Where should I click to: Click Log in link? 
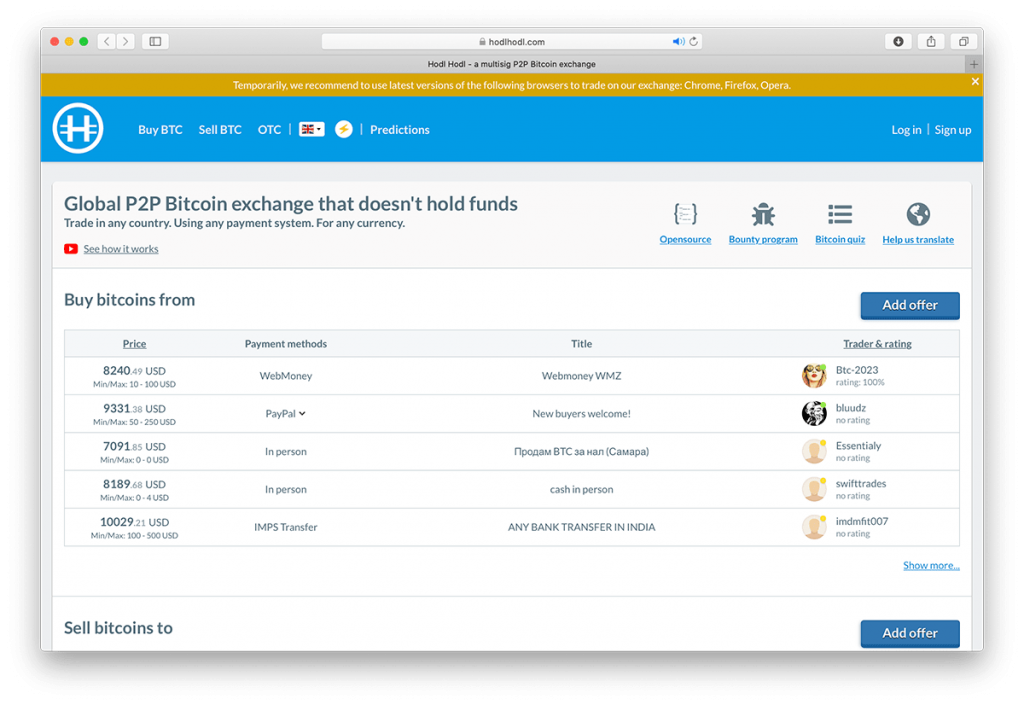click(x=906, y=130)
